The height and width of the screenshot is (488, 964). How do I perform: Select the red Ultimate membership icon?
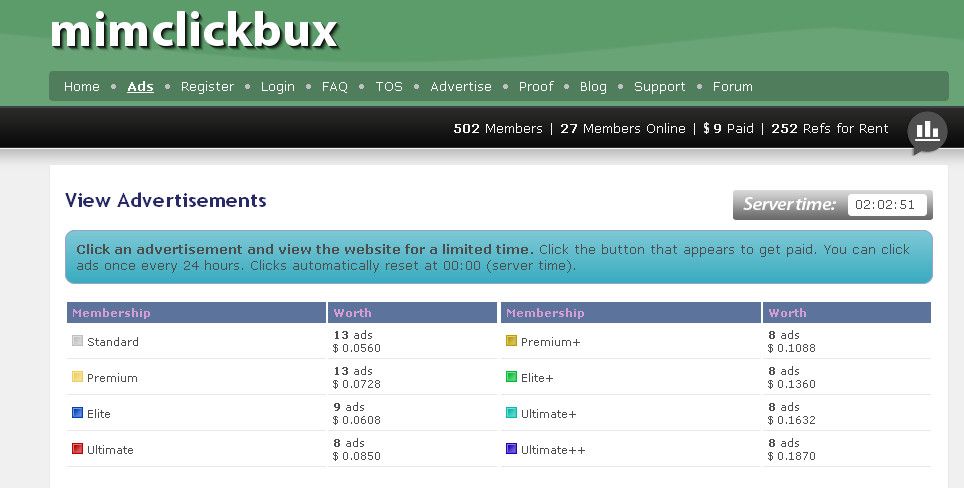point(78,449)
